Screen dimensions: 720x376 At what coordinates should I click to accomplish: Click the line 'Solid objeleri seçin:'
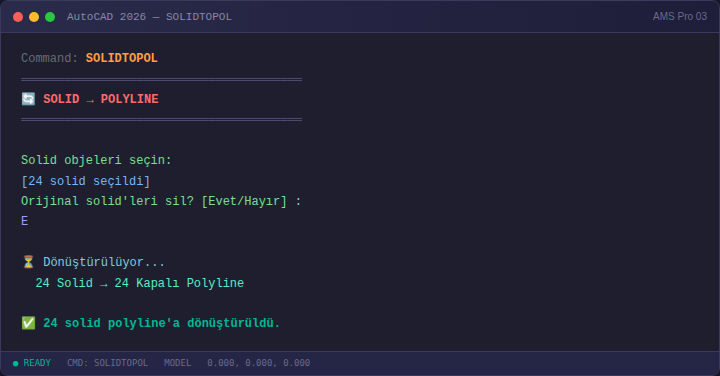(96, 160)
